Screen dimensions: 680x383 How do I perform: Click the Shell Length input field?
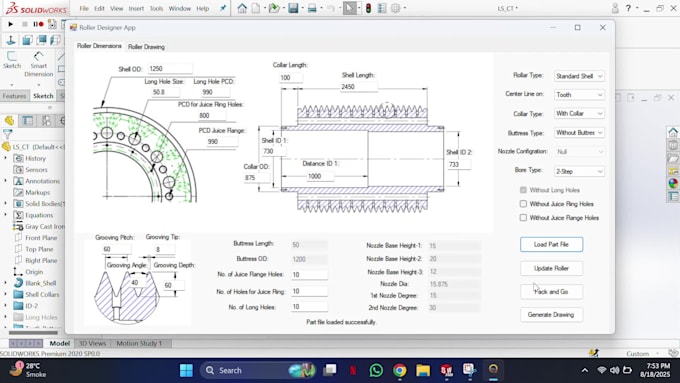pyautogui.click(x=358, y=87)
